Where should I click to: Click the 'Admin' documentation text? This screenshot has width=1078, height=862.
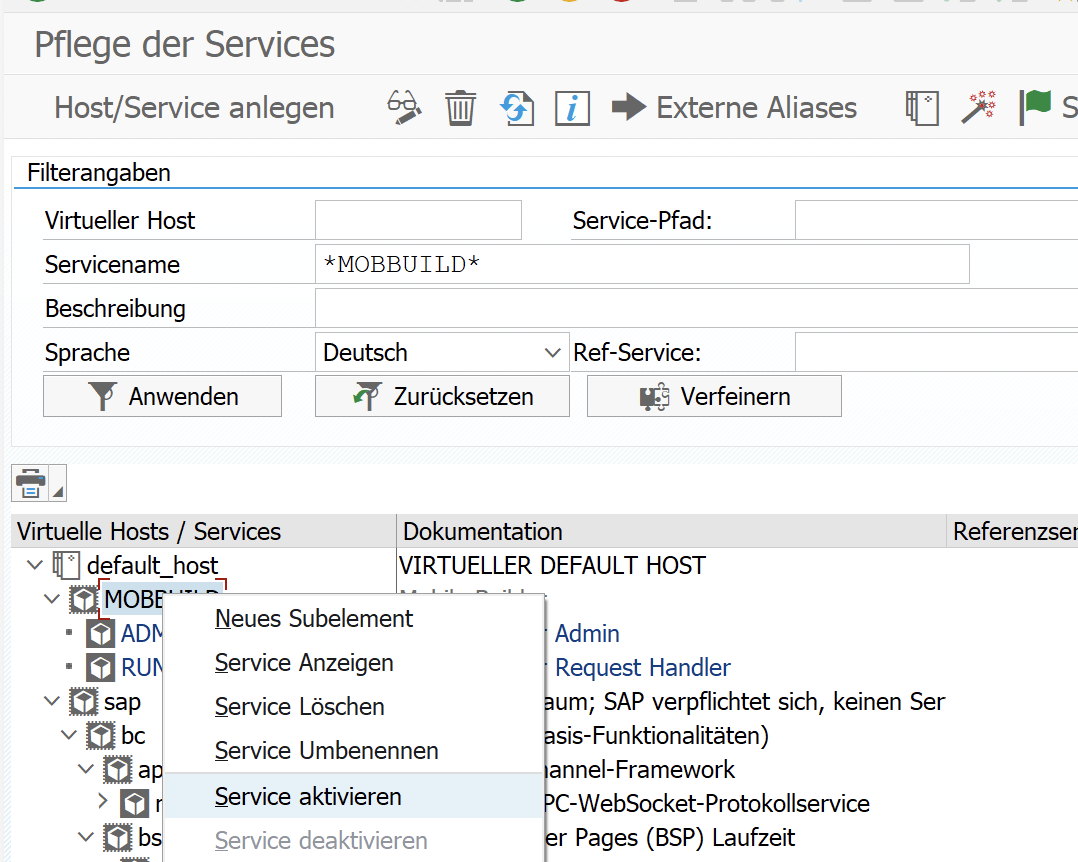coord(586,633)
